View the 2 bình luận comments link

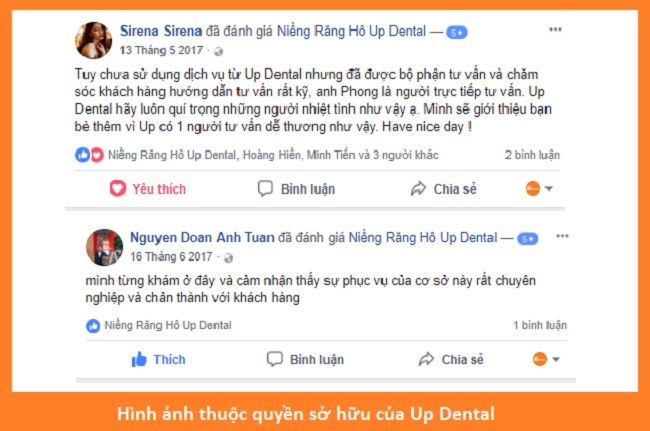click(x=532, y=155)
